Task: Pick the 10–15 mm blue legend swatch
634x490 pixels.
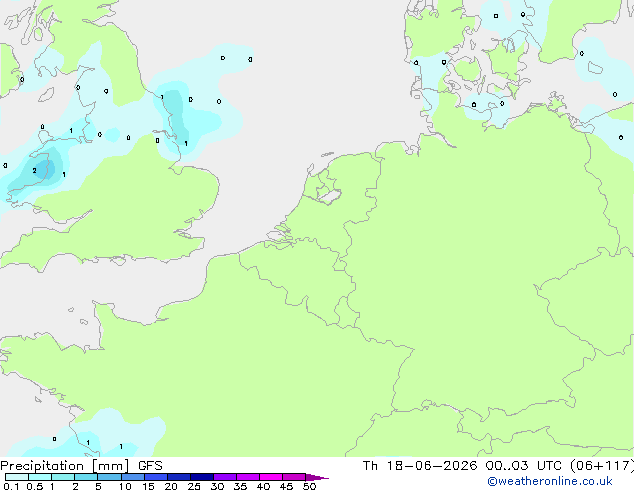Action: 133,477
